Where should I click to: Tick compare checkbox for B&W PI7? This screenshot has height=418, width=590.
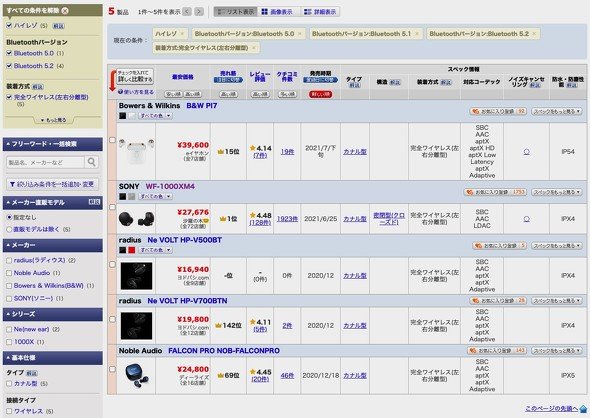click(x=112, y=140)
